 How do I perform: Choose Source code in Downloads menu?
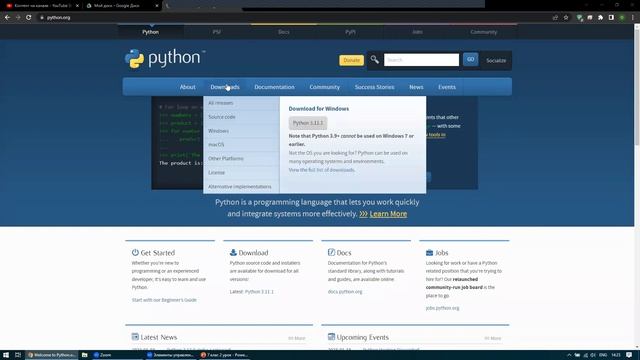[x=241, y=117]
